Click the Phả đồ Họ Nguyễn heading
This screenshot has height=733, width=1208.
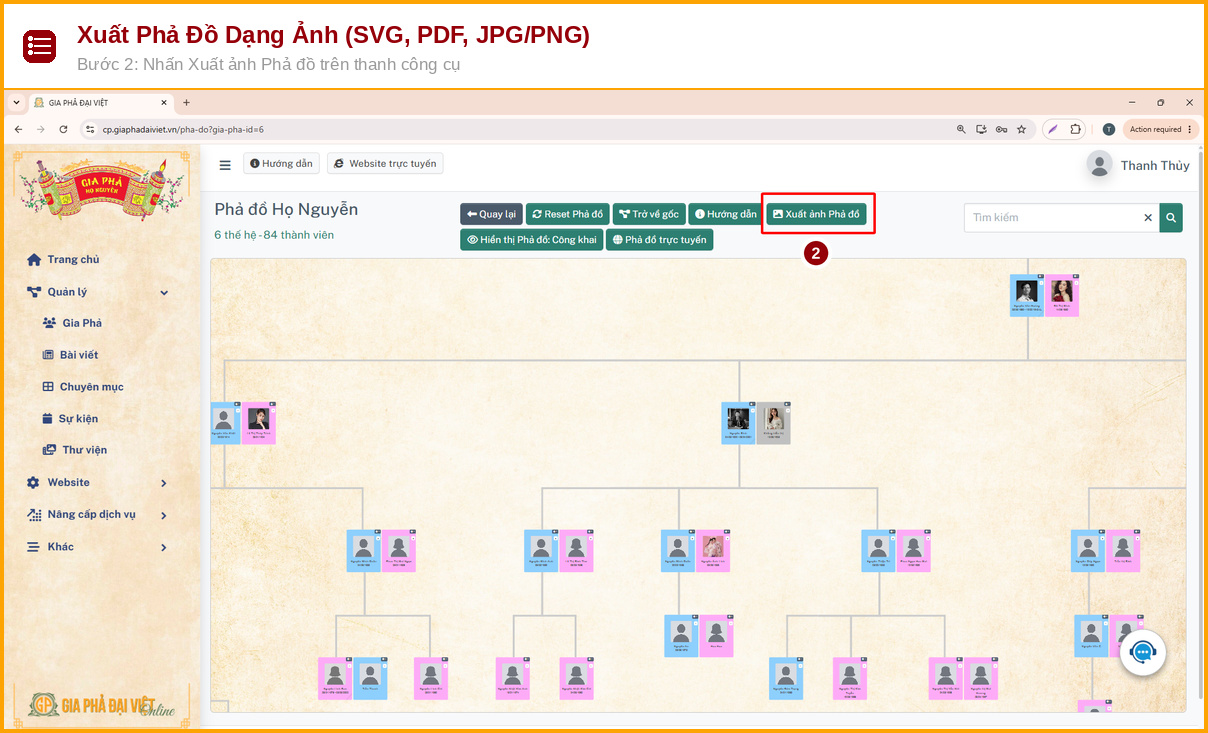(x=286, y=209)
